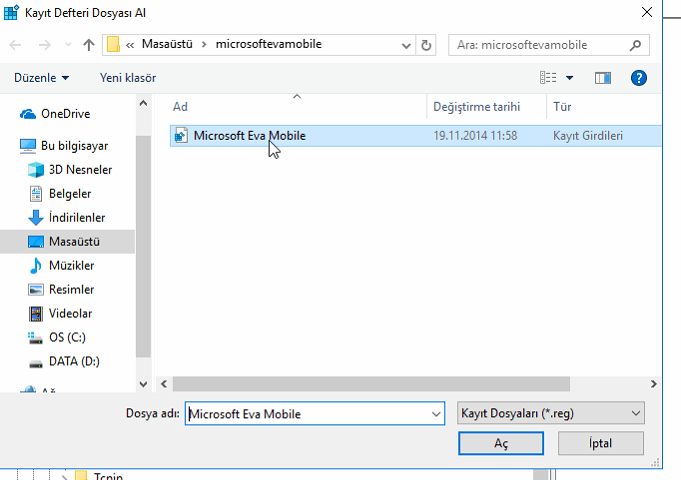This screenshot has width=681, height=480.
Task: Click the Kayıt Girdileri type cell
Action: pos(588,136)
